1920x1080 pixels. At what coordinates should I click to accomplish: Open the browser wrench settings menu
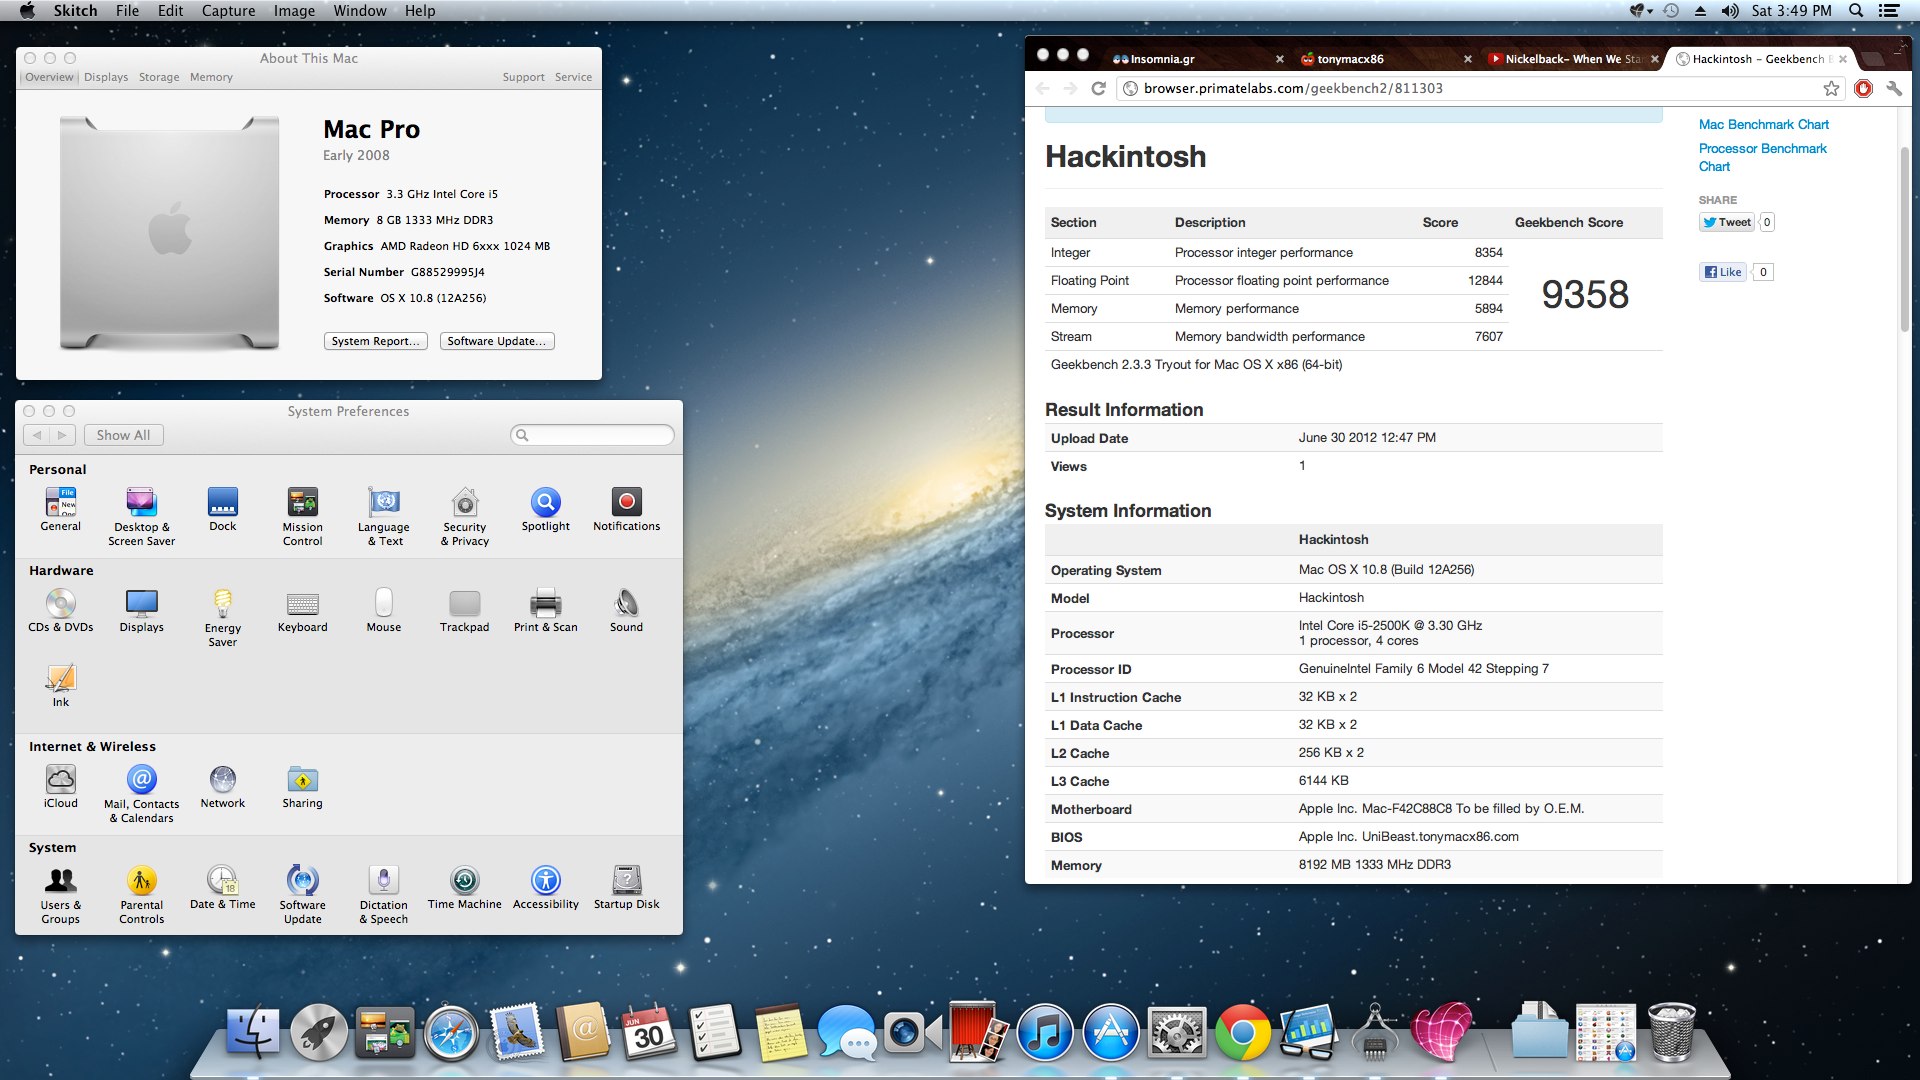pyautogui.click(x=1894, y=88)
